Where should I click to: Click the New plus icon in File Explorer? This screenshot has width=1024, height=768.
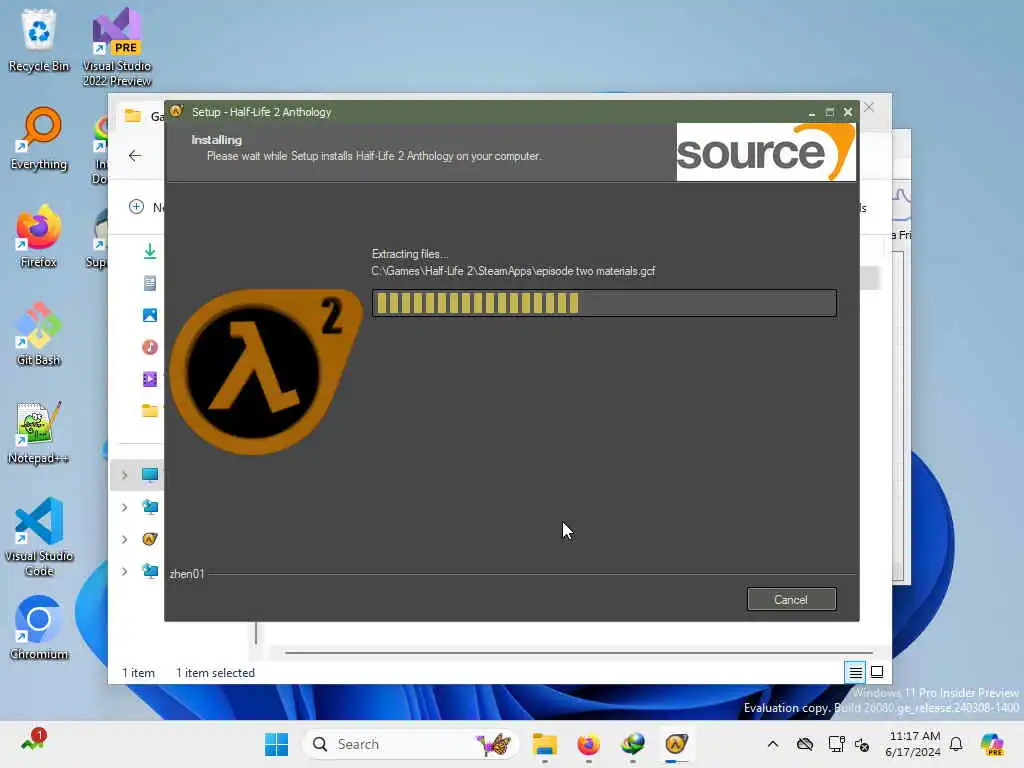[x=136, y=207]
